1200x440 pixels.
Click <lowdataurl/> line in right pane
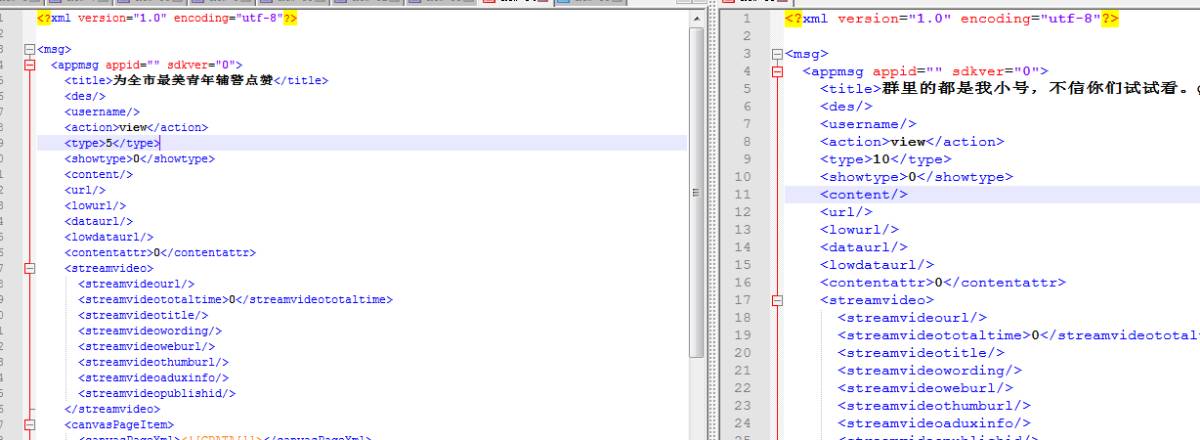877,265
